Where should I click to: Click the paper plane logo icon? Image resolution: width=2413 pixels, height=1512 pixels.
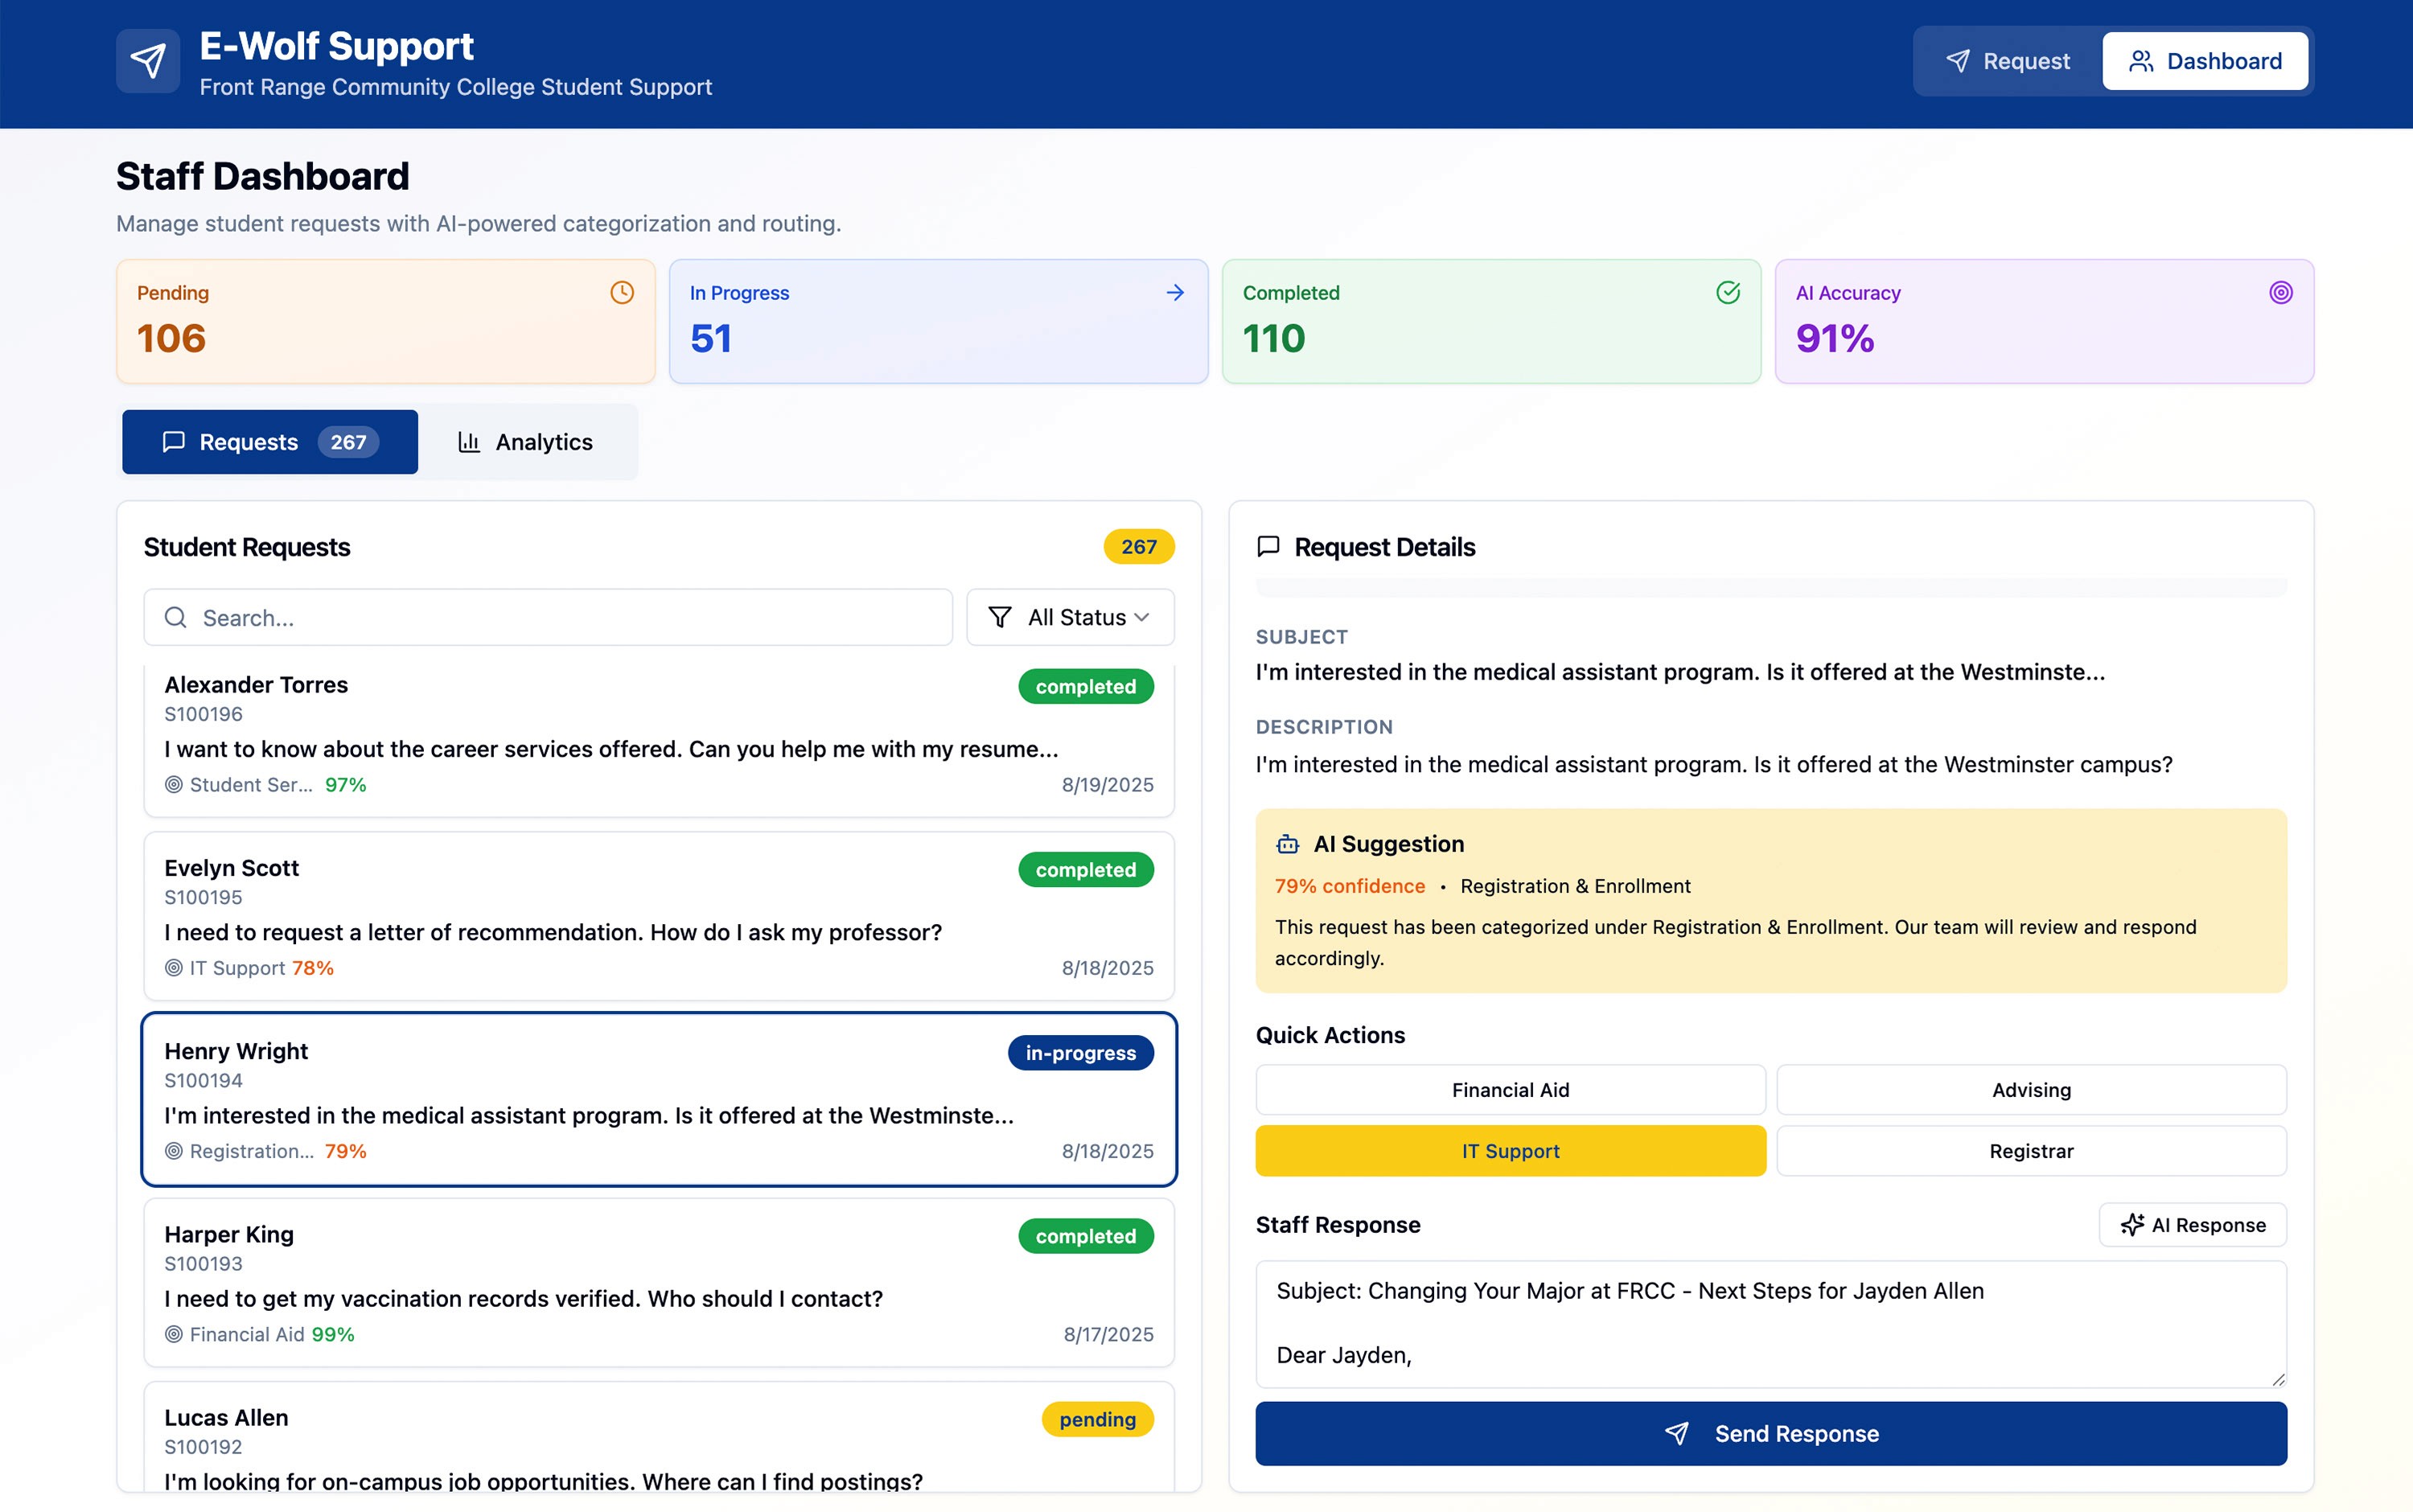pyautogui.click(x=148, y=61)
